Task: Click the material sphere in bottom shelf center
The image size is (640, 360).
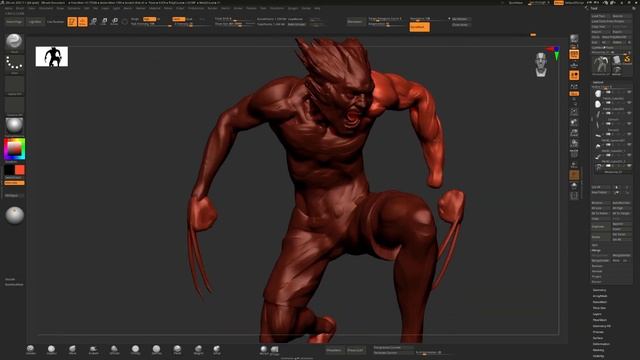Action: click(x=264, y=349)
